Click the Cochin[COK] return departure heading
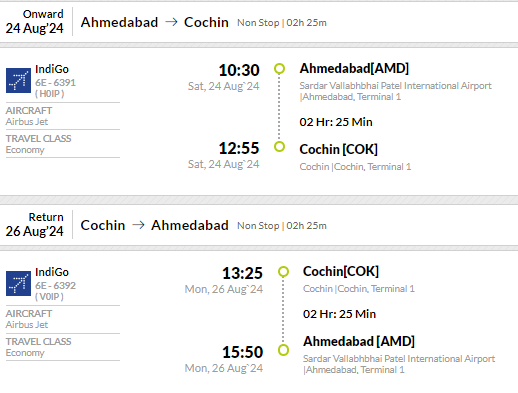518x393 pixels. click(341, 271)
